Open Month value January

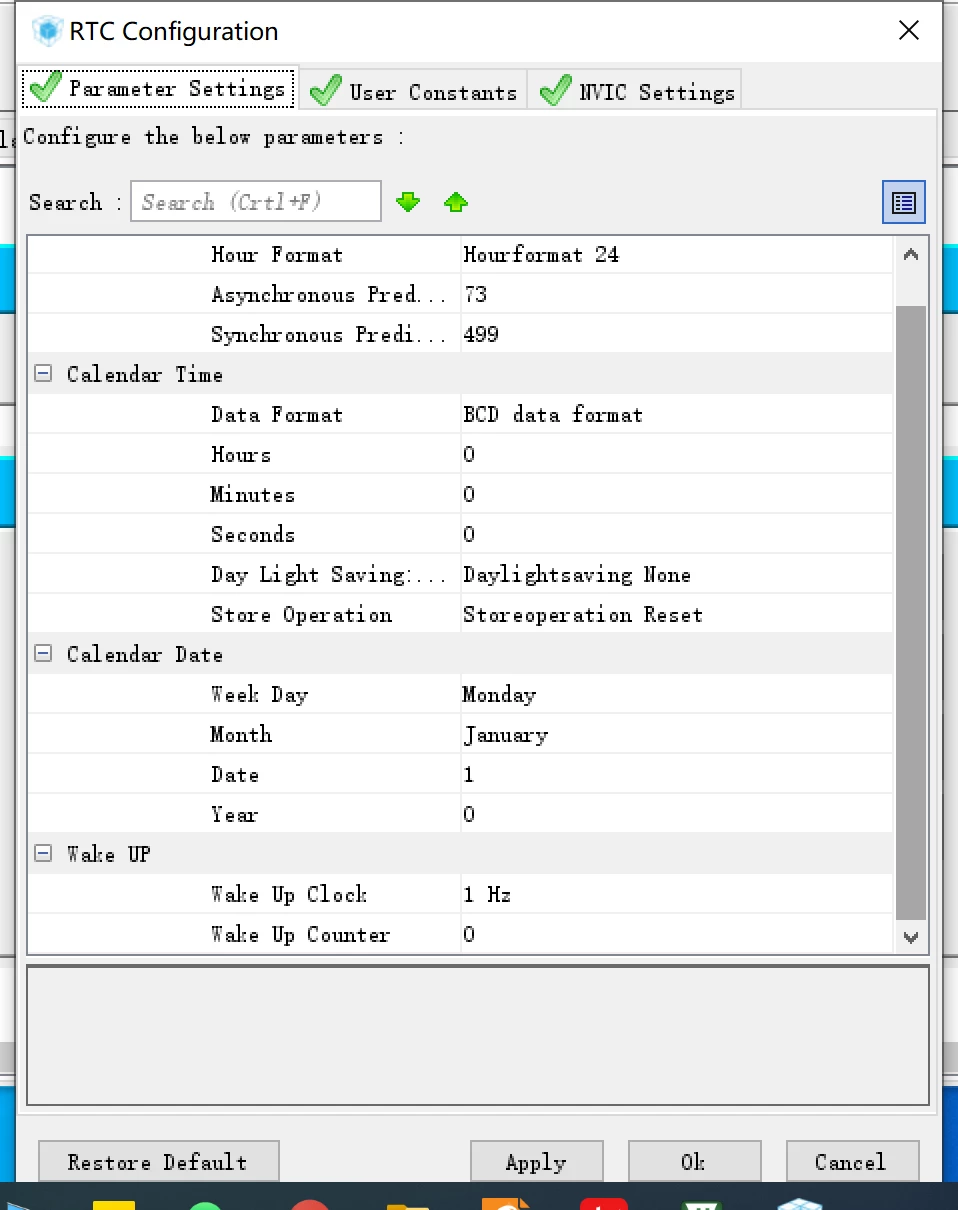(676, 734)
